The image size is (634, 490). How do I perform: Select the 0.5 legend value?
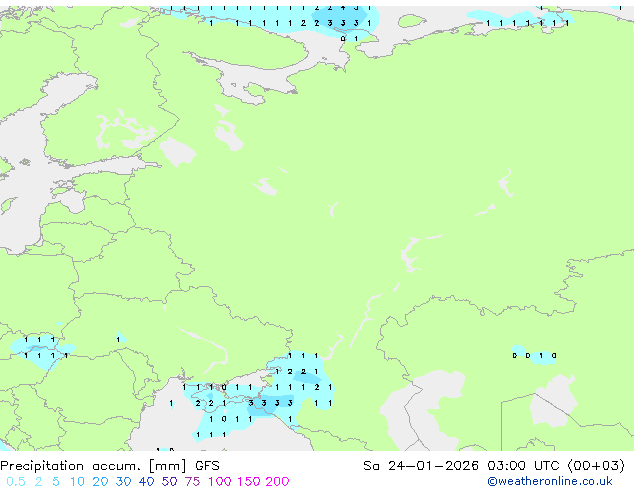coord(16,482)
